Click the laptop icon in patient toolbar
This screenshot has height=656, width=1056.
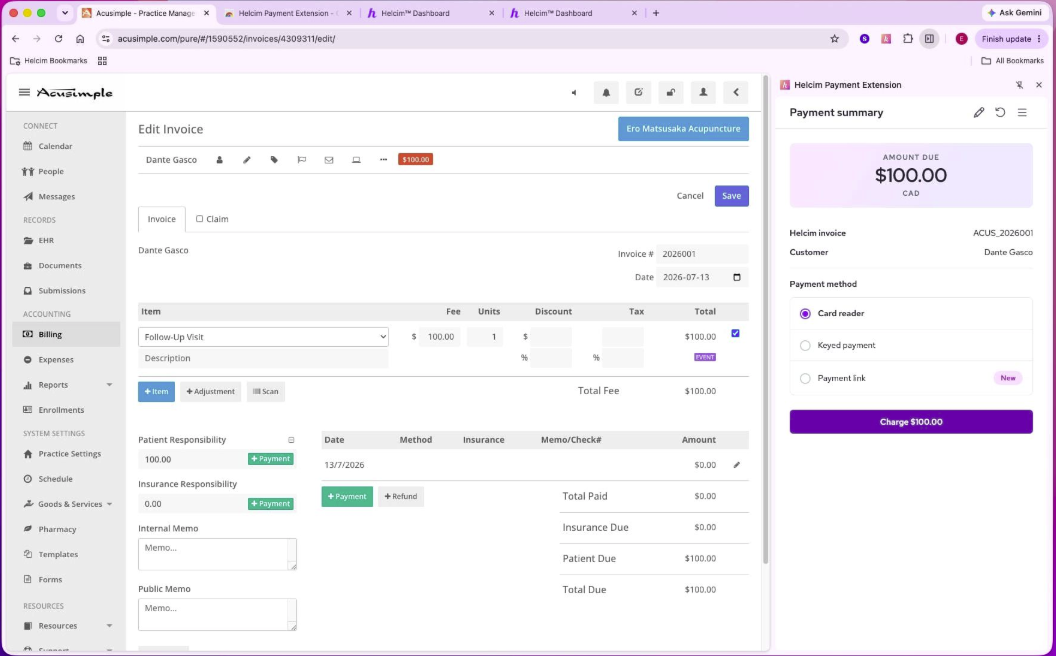point(356,160)
